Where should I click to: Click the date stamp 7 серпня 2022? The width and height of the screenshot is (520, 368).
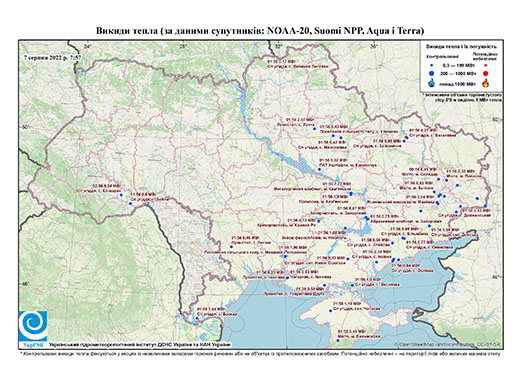53,57
